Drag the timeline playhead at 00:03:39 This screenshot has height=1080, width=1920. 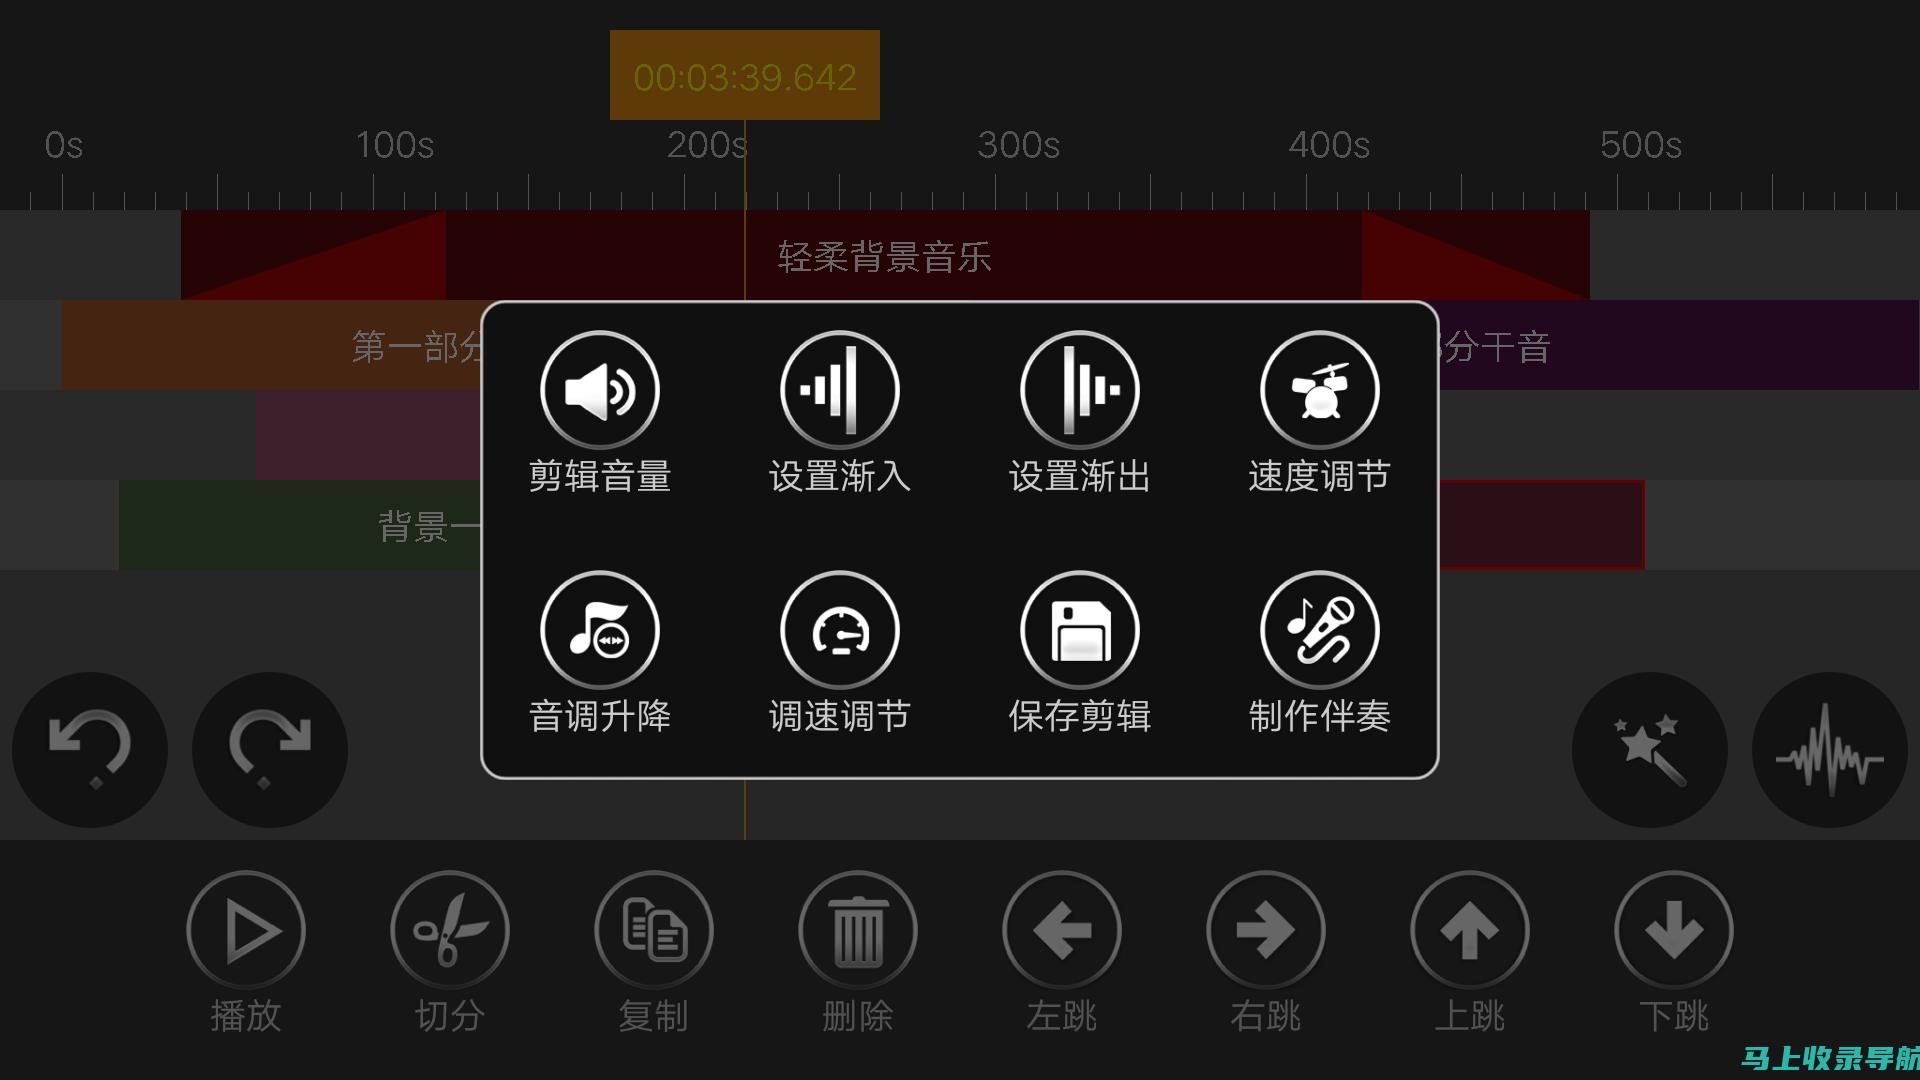tap(745, 75)
